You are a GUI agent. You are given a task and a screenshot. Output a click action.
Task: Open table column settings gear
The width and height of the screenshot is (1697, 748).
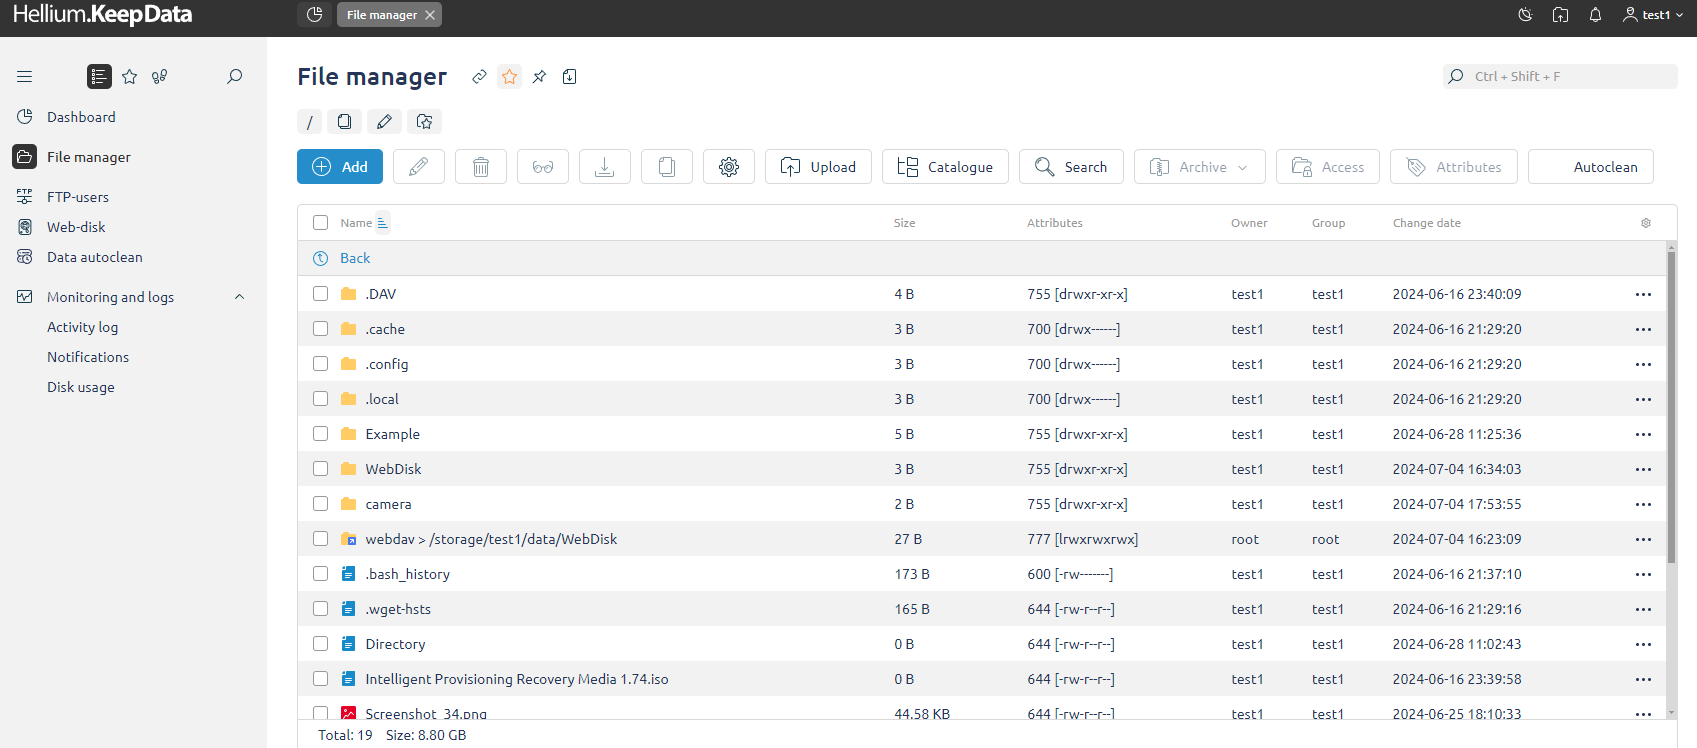tap(1646, 223)
